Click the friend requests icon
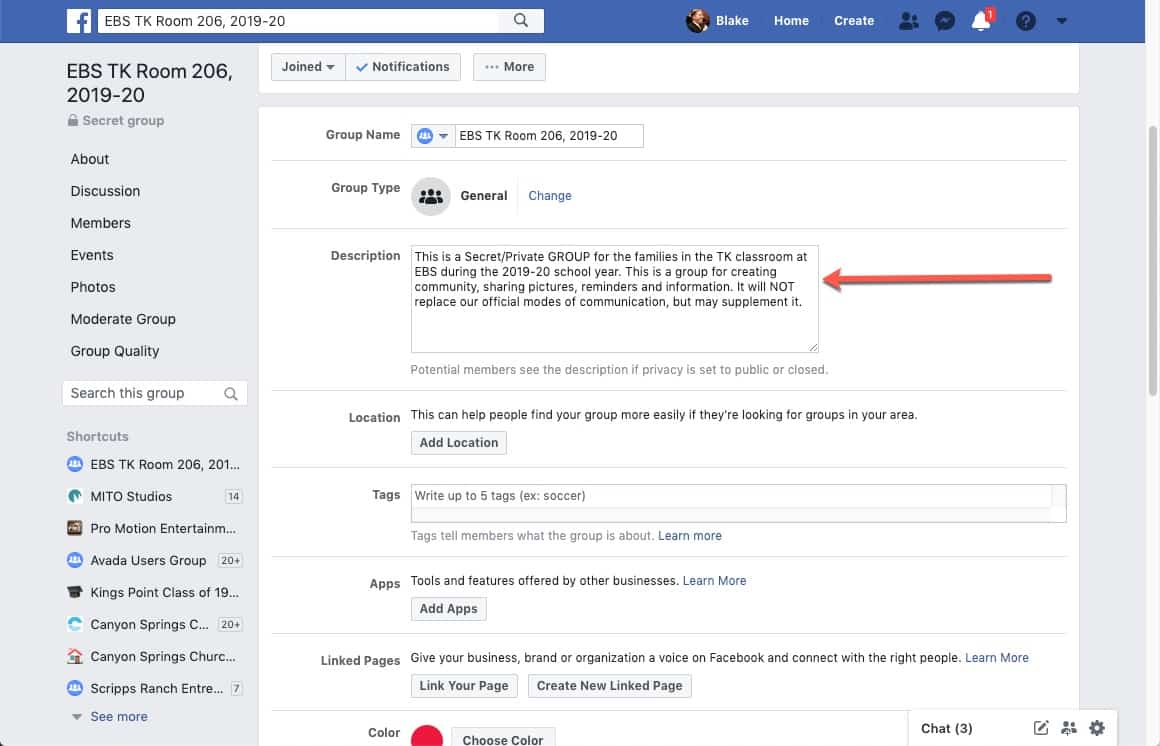Screen dimensions: 1160x746 click(909, 20)
